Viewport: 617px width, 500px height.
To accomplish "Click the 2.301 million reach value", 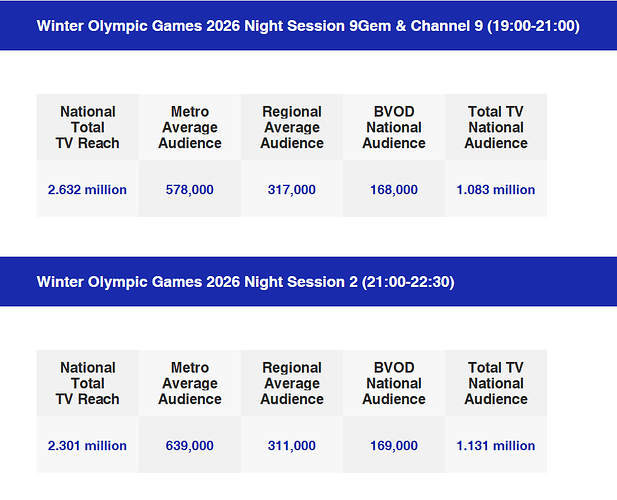I will pyautogui.click(x=87, y=445).
